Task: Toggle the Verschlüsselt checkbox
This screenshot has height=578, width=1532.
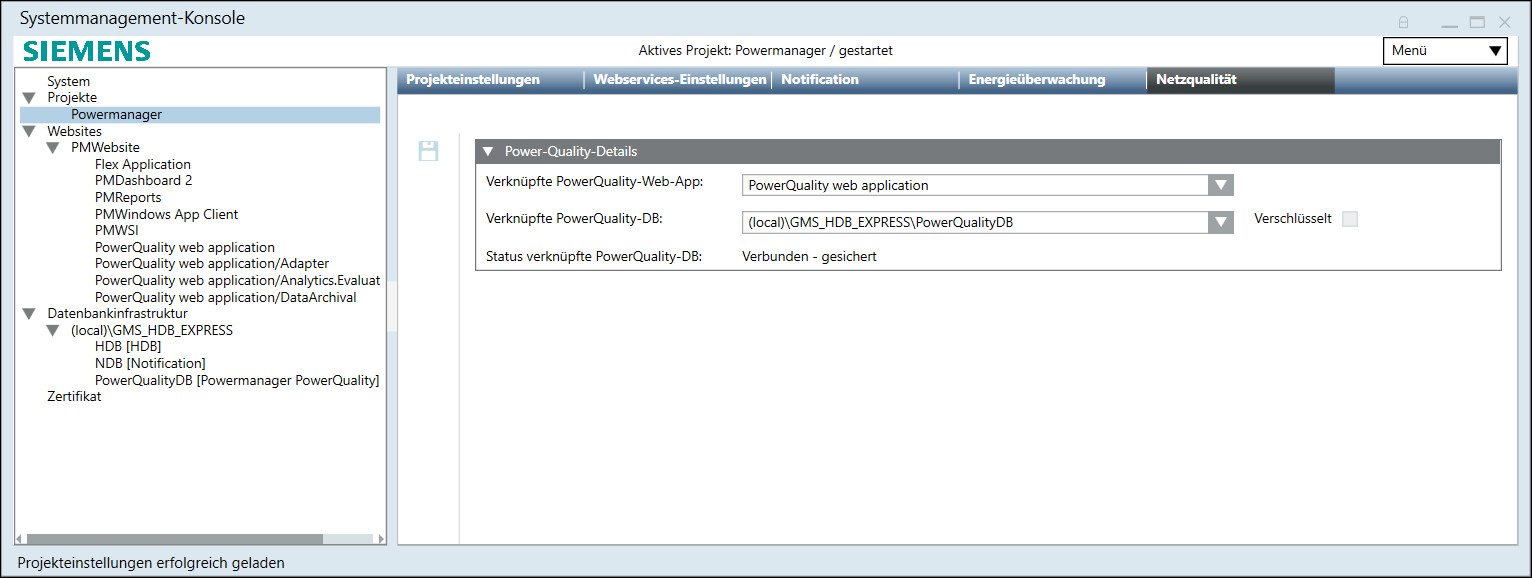Action: [x=1349, y=219]
